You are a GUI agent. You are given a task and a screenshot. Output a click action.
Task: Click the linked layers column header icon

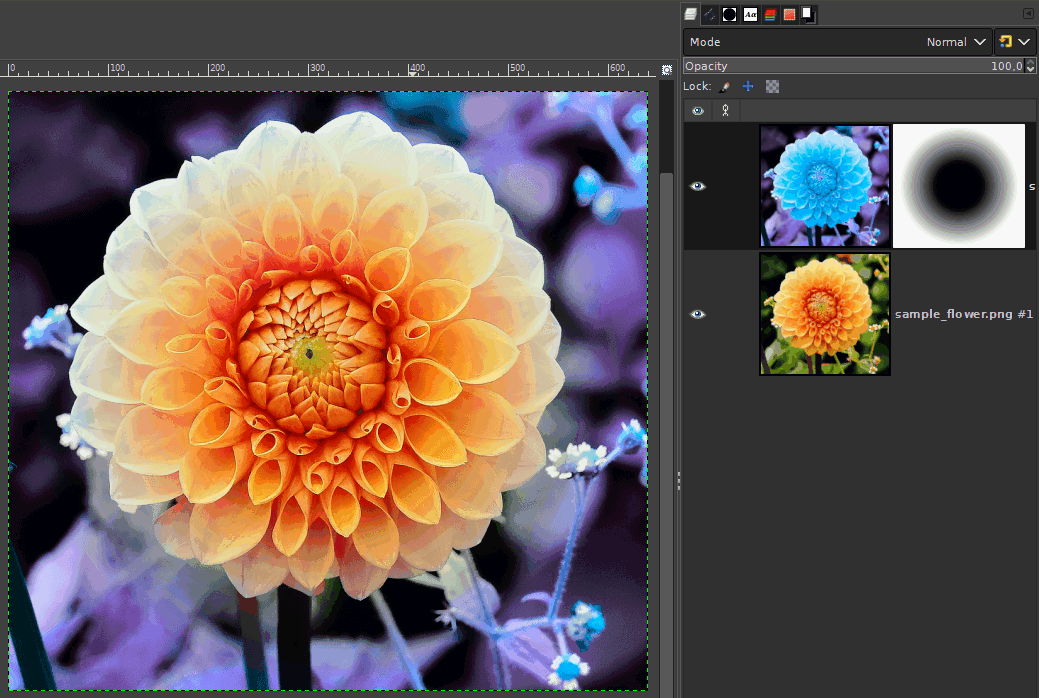(x=726, y=111)
